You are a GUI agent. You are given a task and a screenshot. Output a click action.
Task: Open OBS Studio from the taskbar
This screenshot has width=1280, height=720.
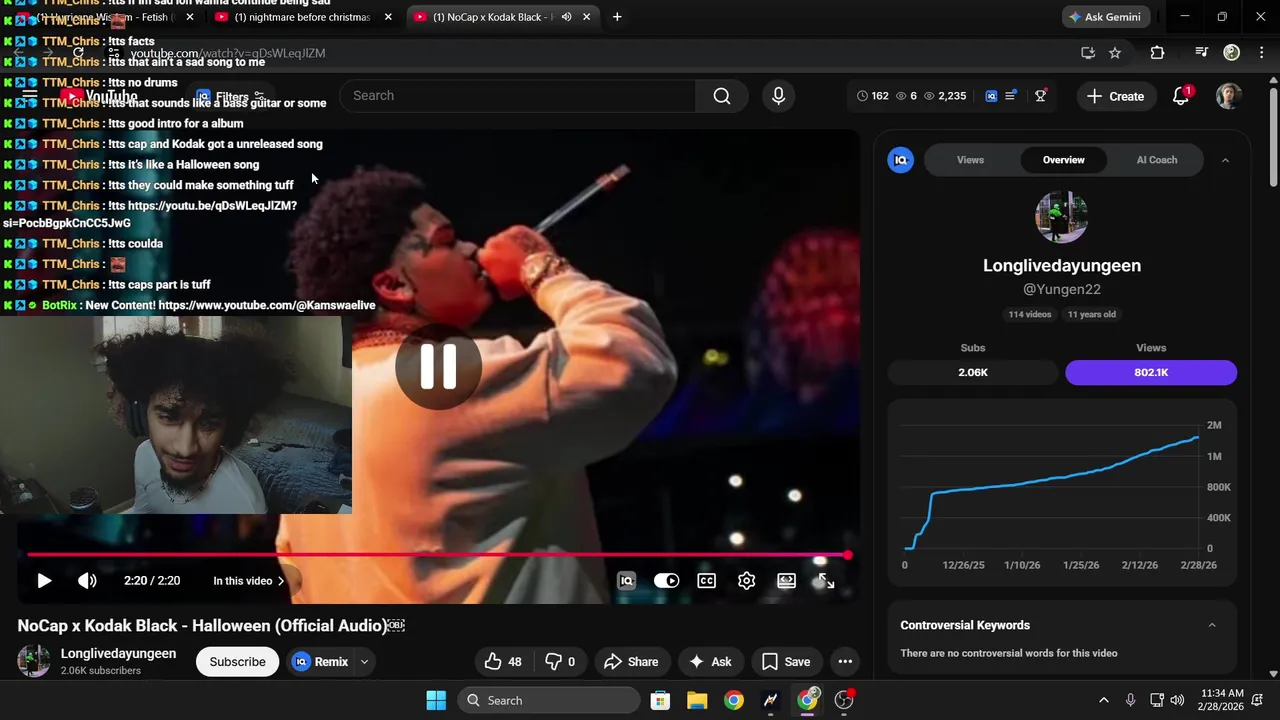coord(844,700)
